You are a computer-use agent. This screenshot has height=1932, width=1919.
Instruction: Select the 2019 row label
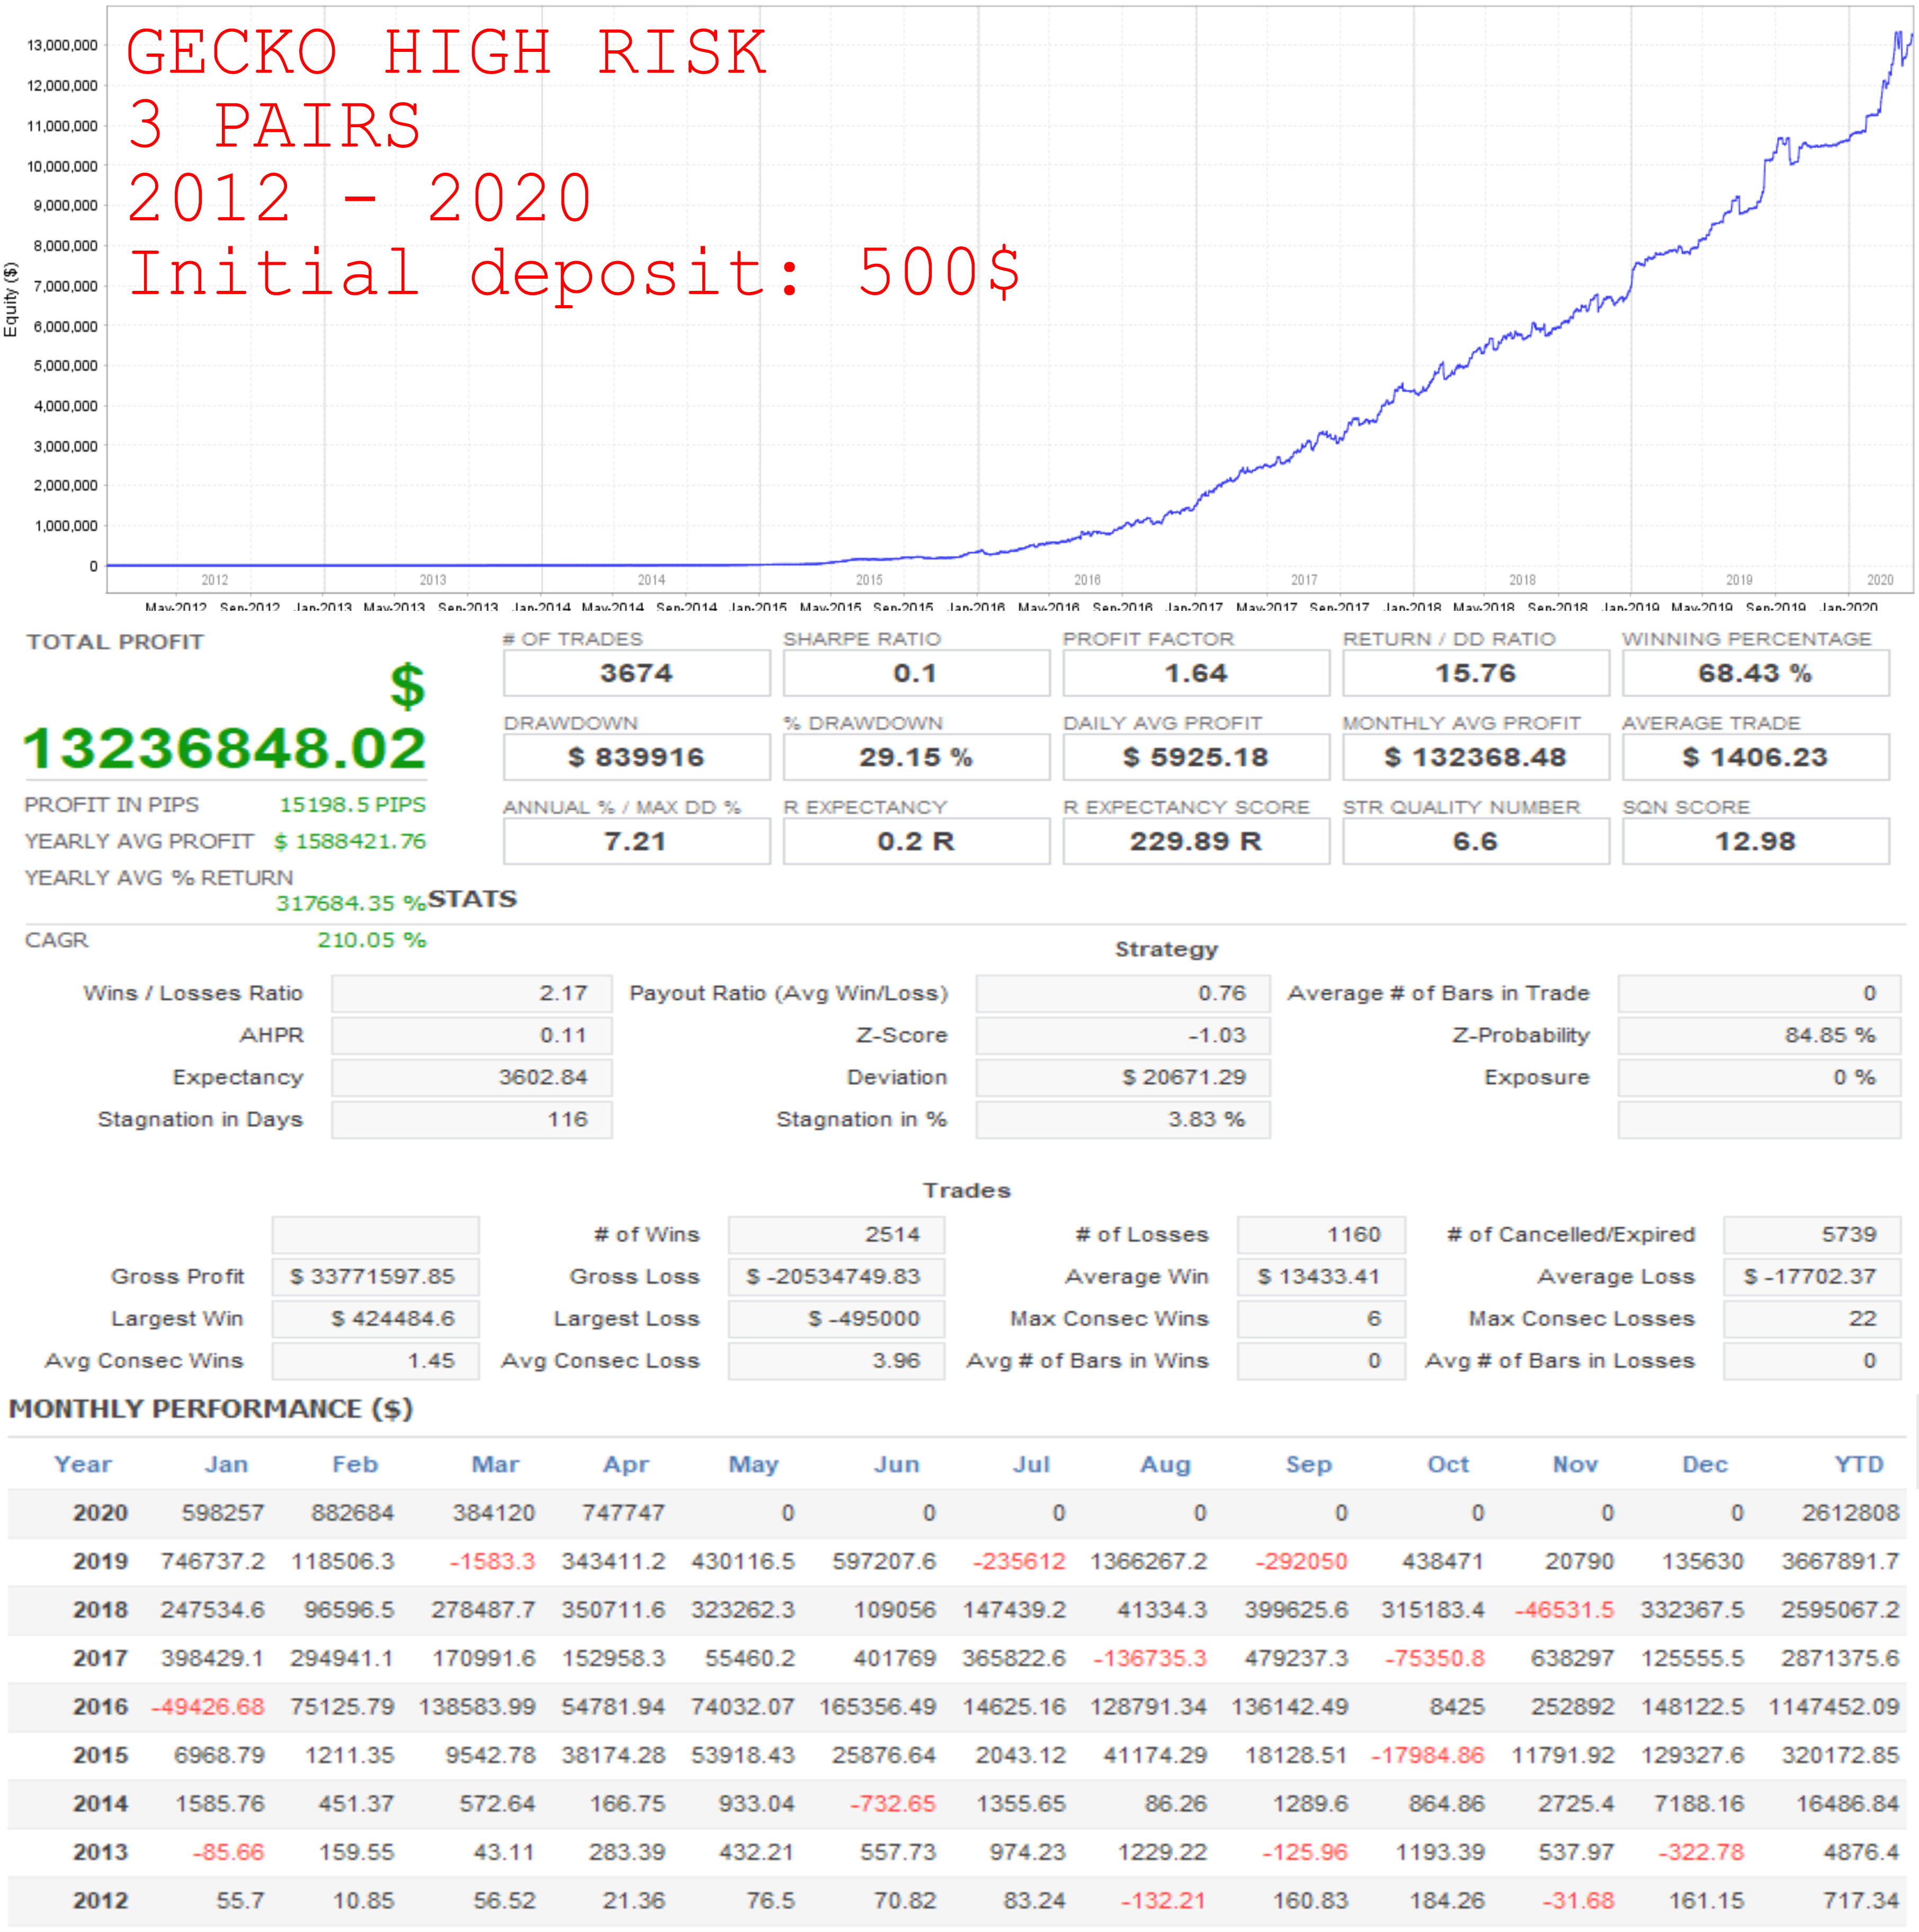point(100,1561)
